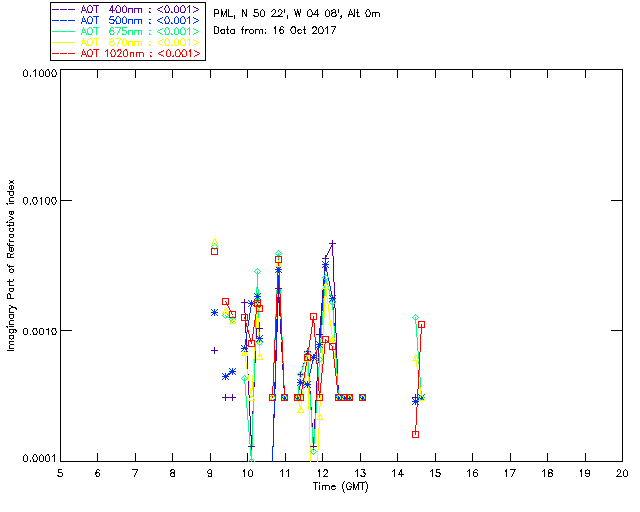Screen dimensions: 640x512
Task: Click the x-axis tick label 5
Action: click(60, 473)
